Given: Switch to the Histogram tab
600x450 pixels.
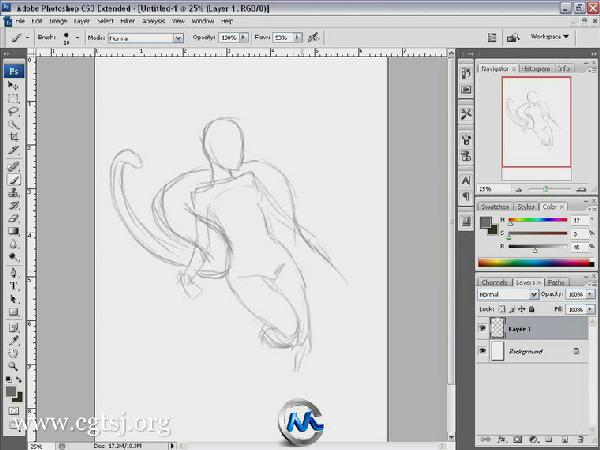Looking at the screenshot, I should pyautogui.click(x=537, y=69).
